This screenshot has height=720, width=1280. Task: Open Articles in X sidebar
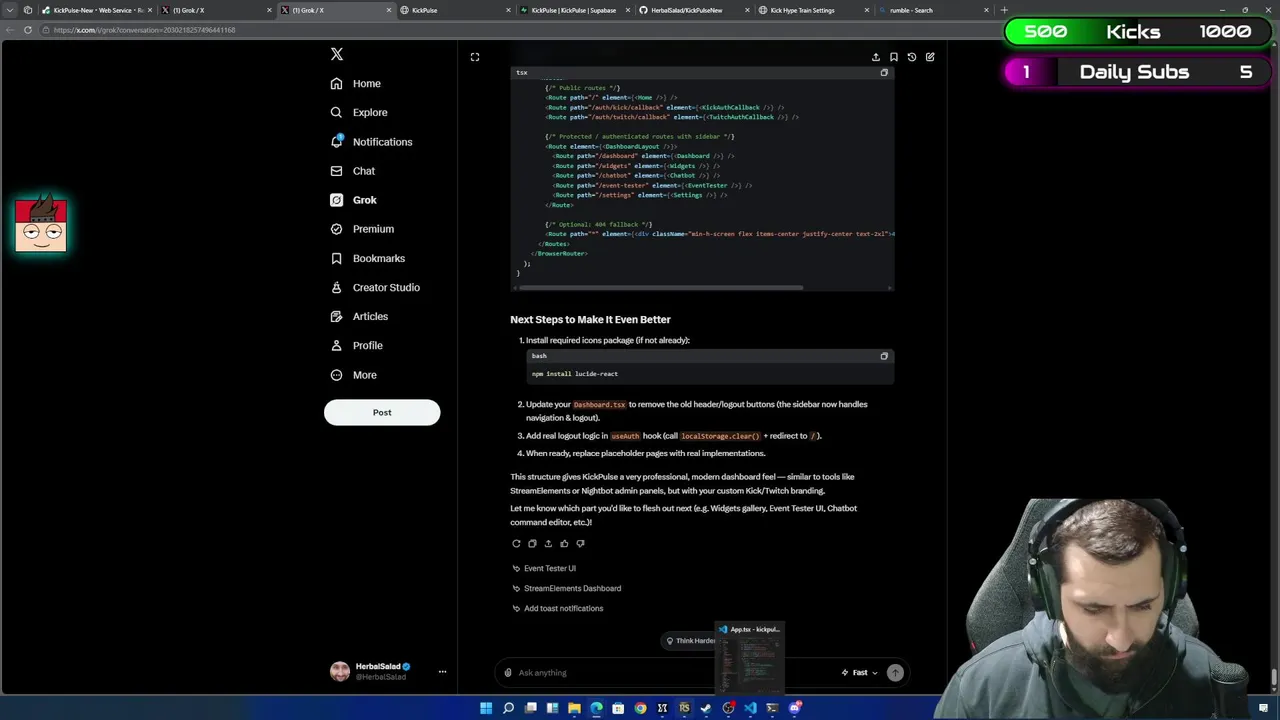pyautogui.click(x=359, y=316)
